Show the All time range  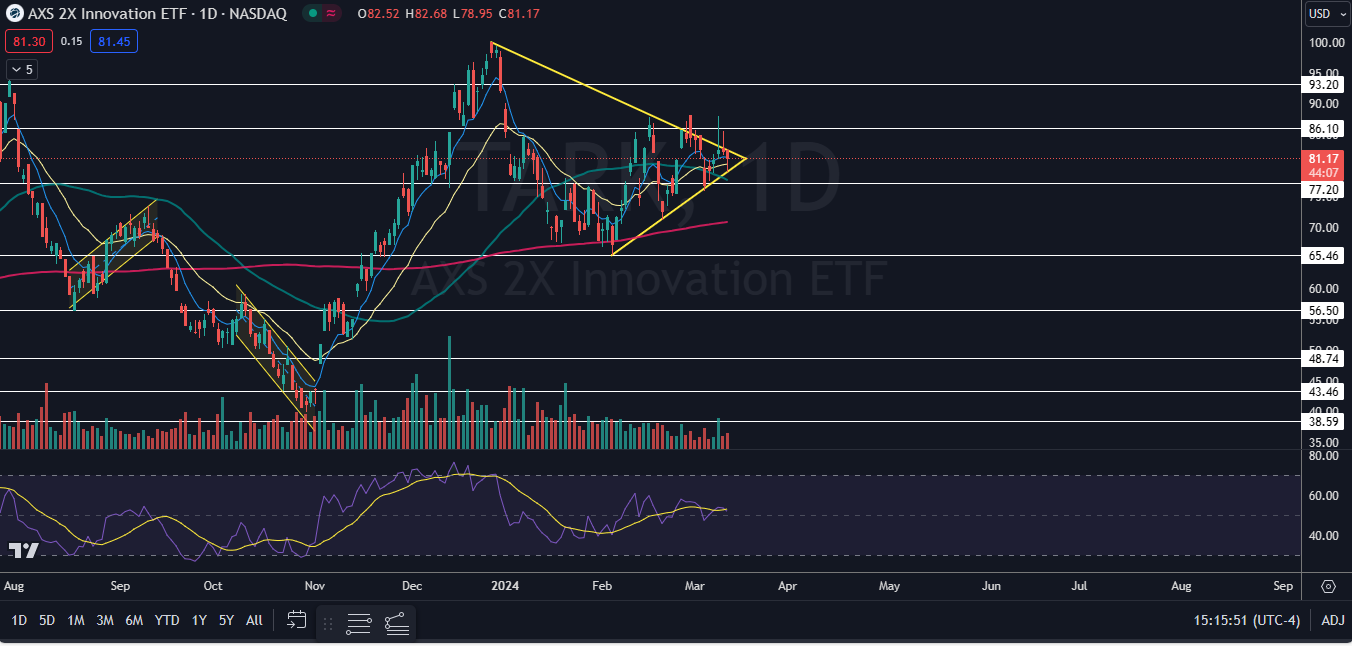tap(254, 621)
